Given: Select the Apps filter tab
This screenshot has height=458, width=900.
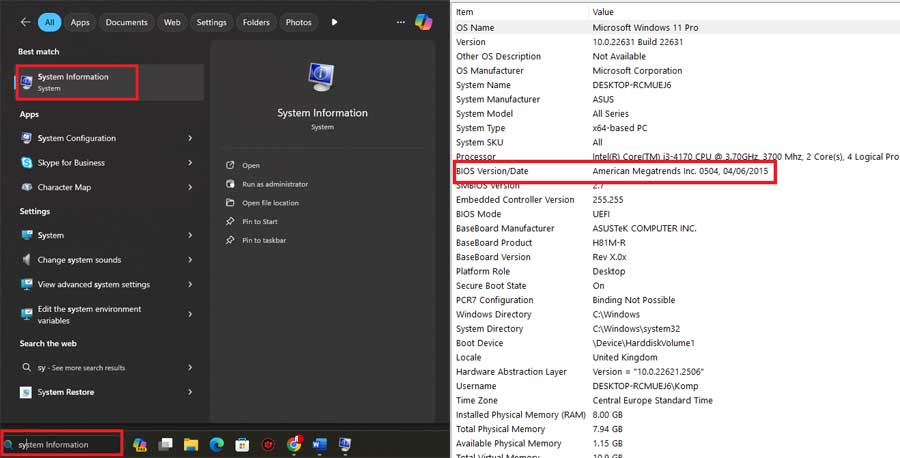Looking at the screenshot, I should pos(80,22).
